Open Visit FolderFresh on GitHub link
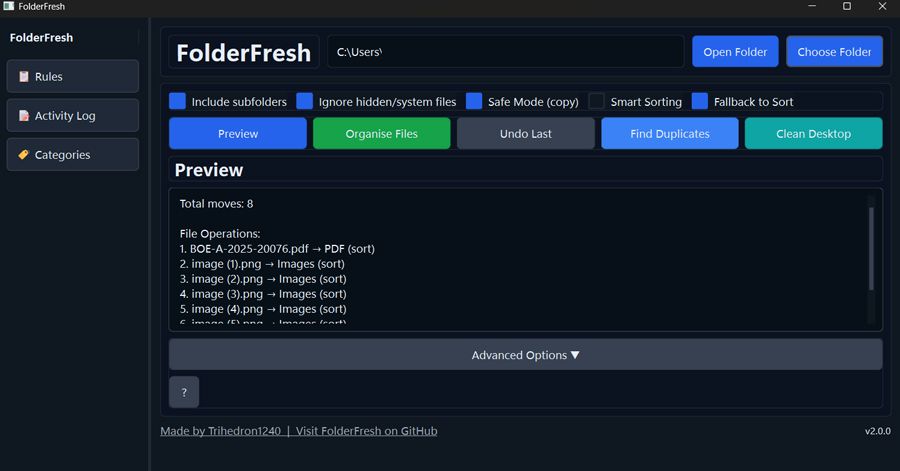This screenshot has height=471, width=900. [366, 431]
